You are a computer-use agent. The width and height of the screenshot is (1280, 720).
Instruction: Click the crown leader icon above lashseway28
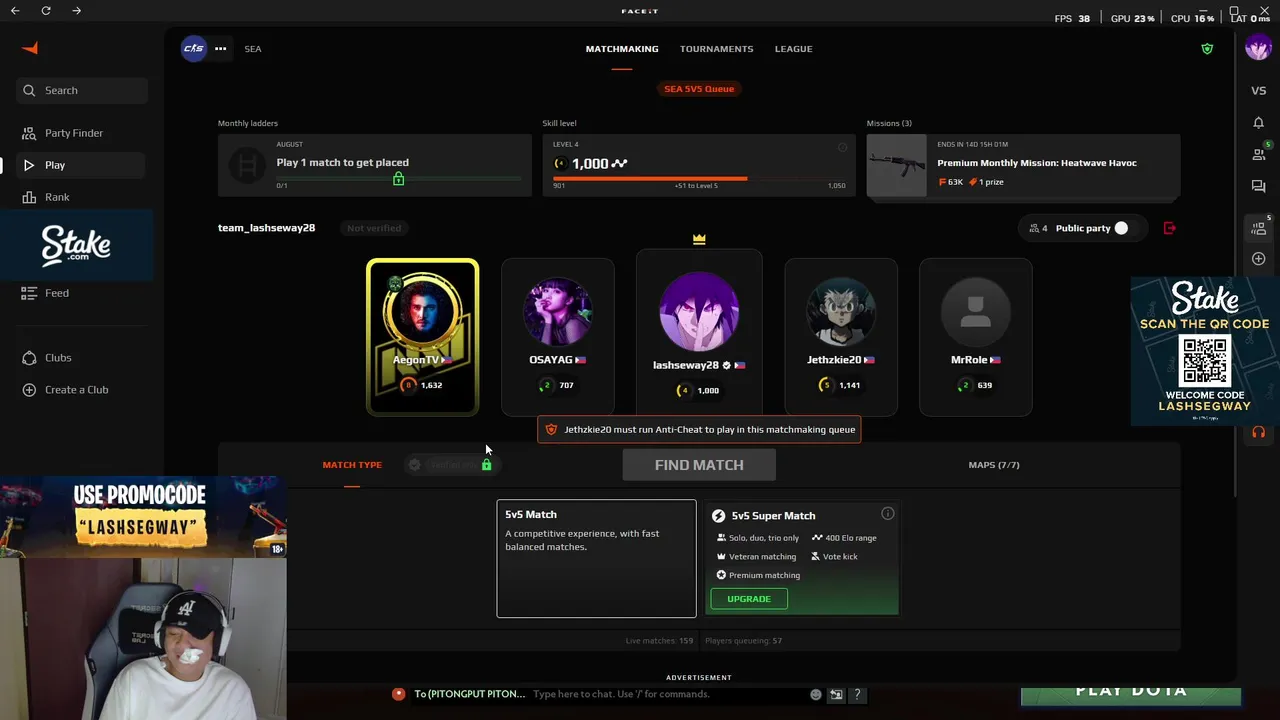699,239
